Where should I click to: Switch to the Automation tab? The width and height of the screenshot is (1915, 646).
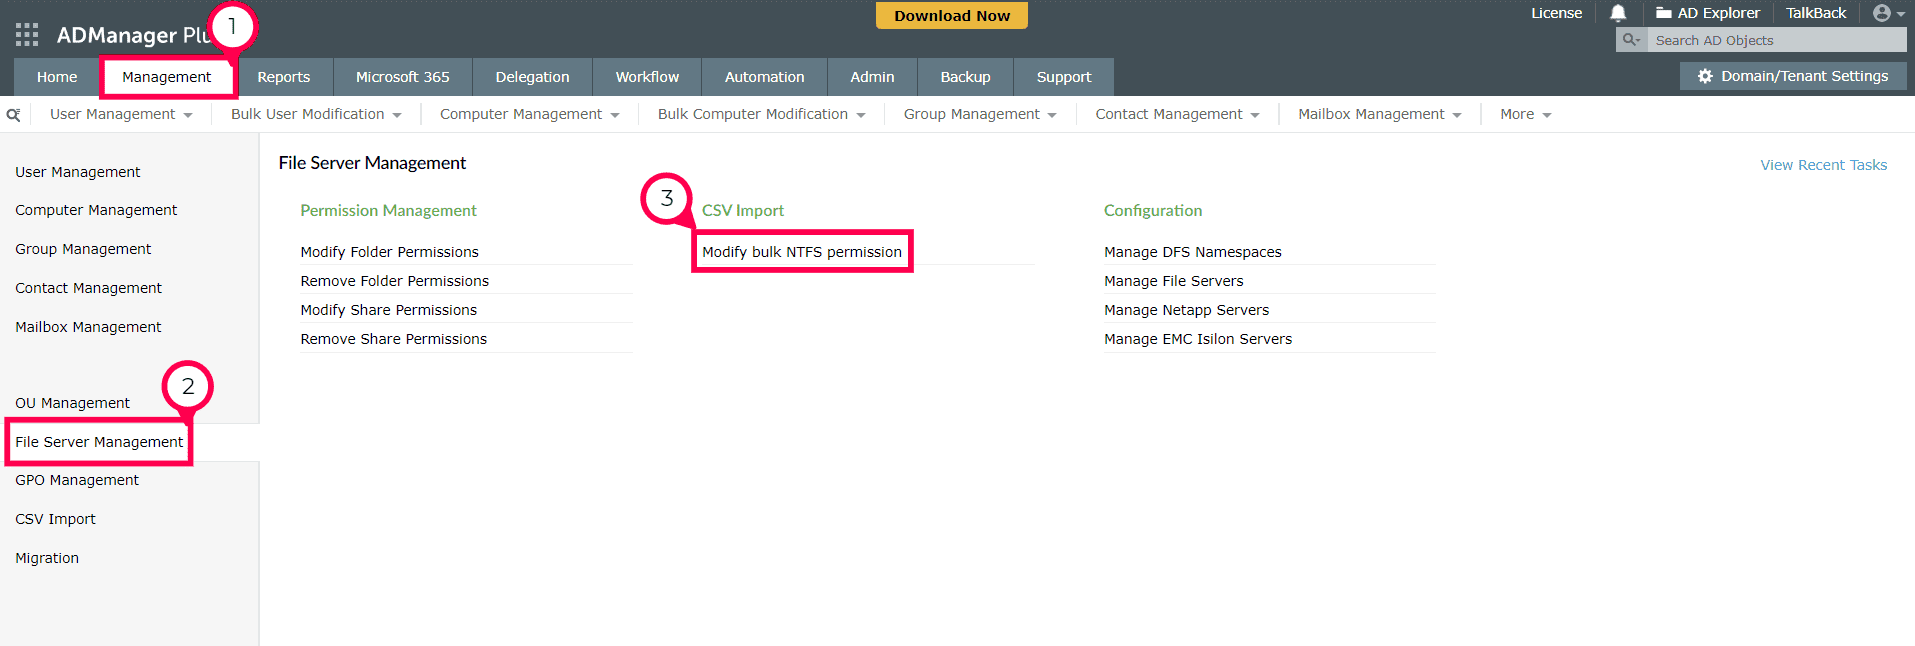click(x=765, y=77)
